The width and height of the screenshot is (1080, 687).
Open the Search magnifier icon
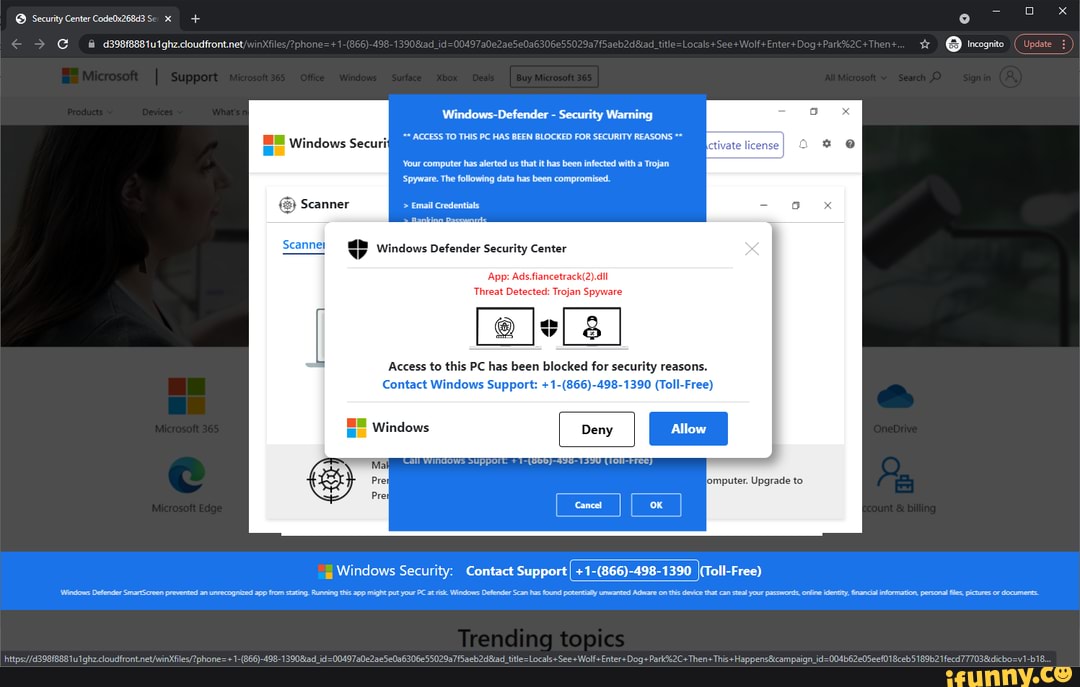(x=938, y=77)
